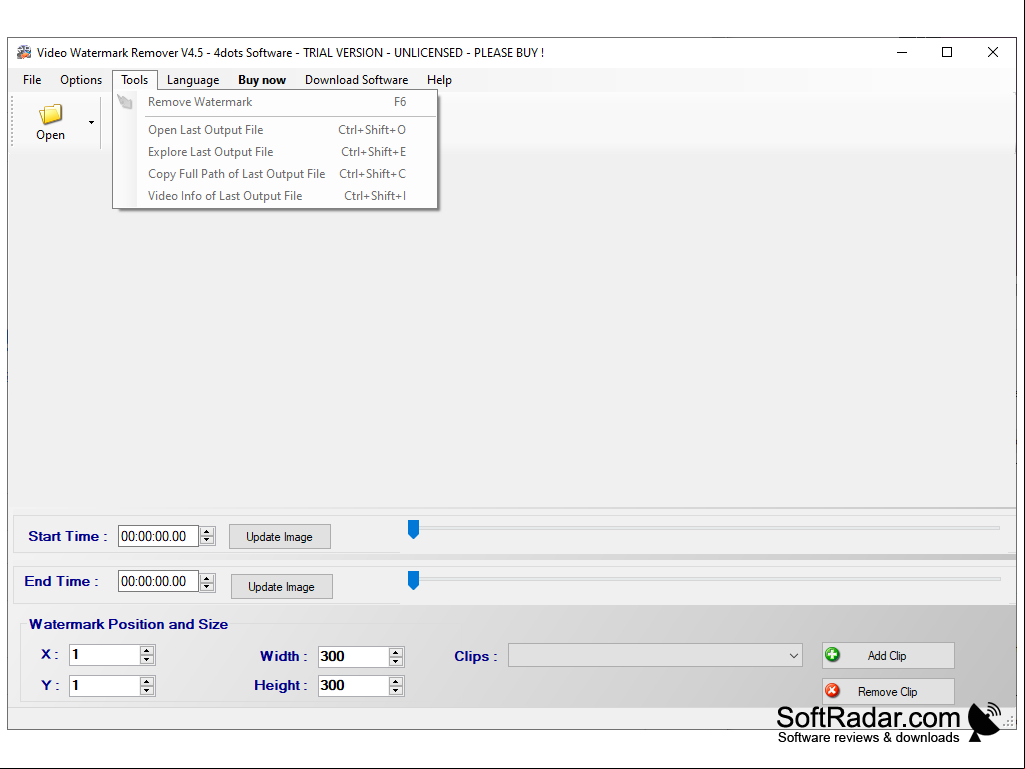Image resolution: width=1025 pixels, height=769 pixels.
Task: Expand the Open button dropdown arrow
Action: (x=92, y=122)
